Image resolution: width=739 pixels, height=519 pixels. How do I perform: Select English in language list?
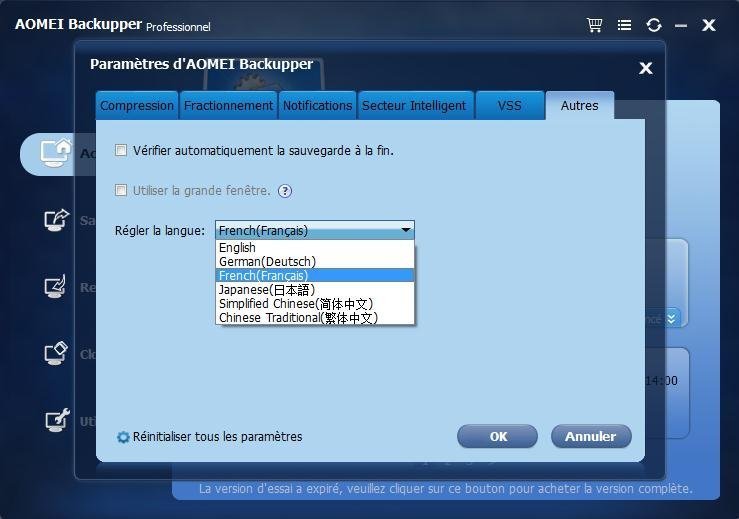315,247
